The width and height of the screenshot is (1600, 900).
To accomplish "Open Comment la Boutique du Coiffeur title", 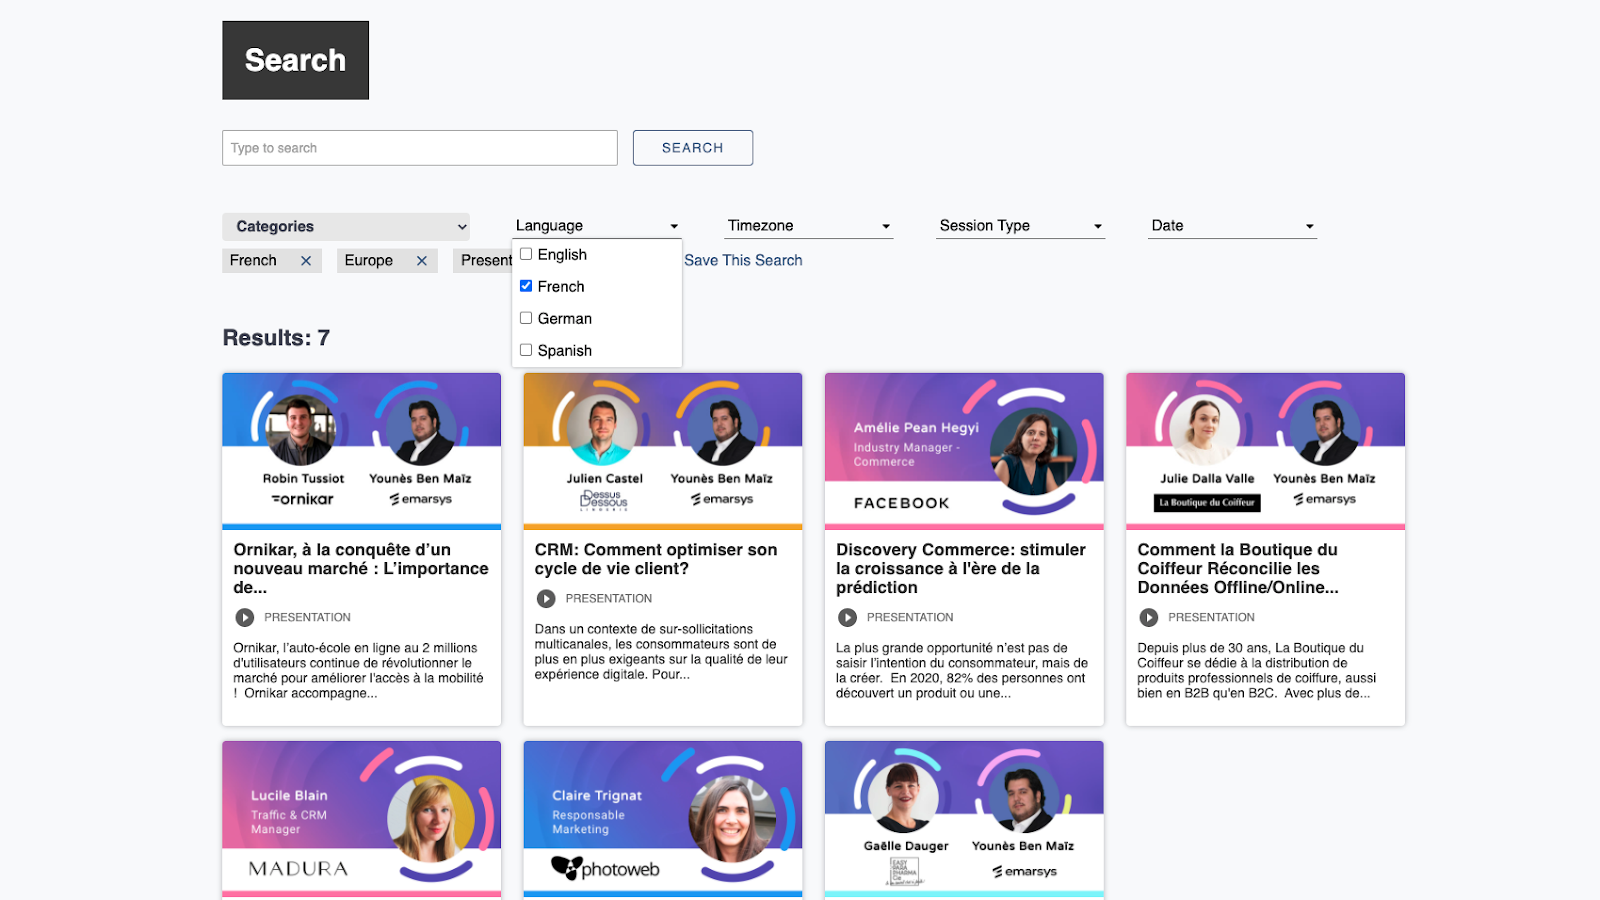I will [x=1238, y=568].
